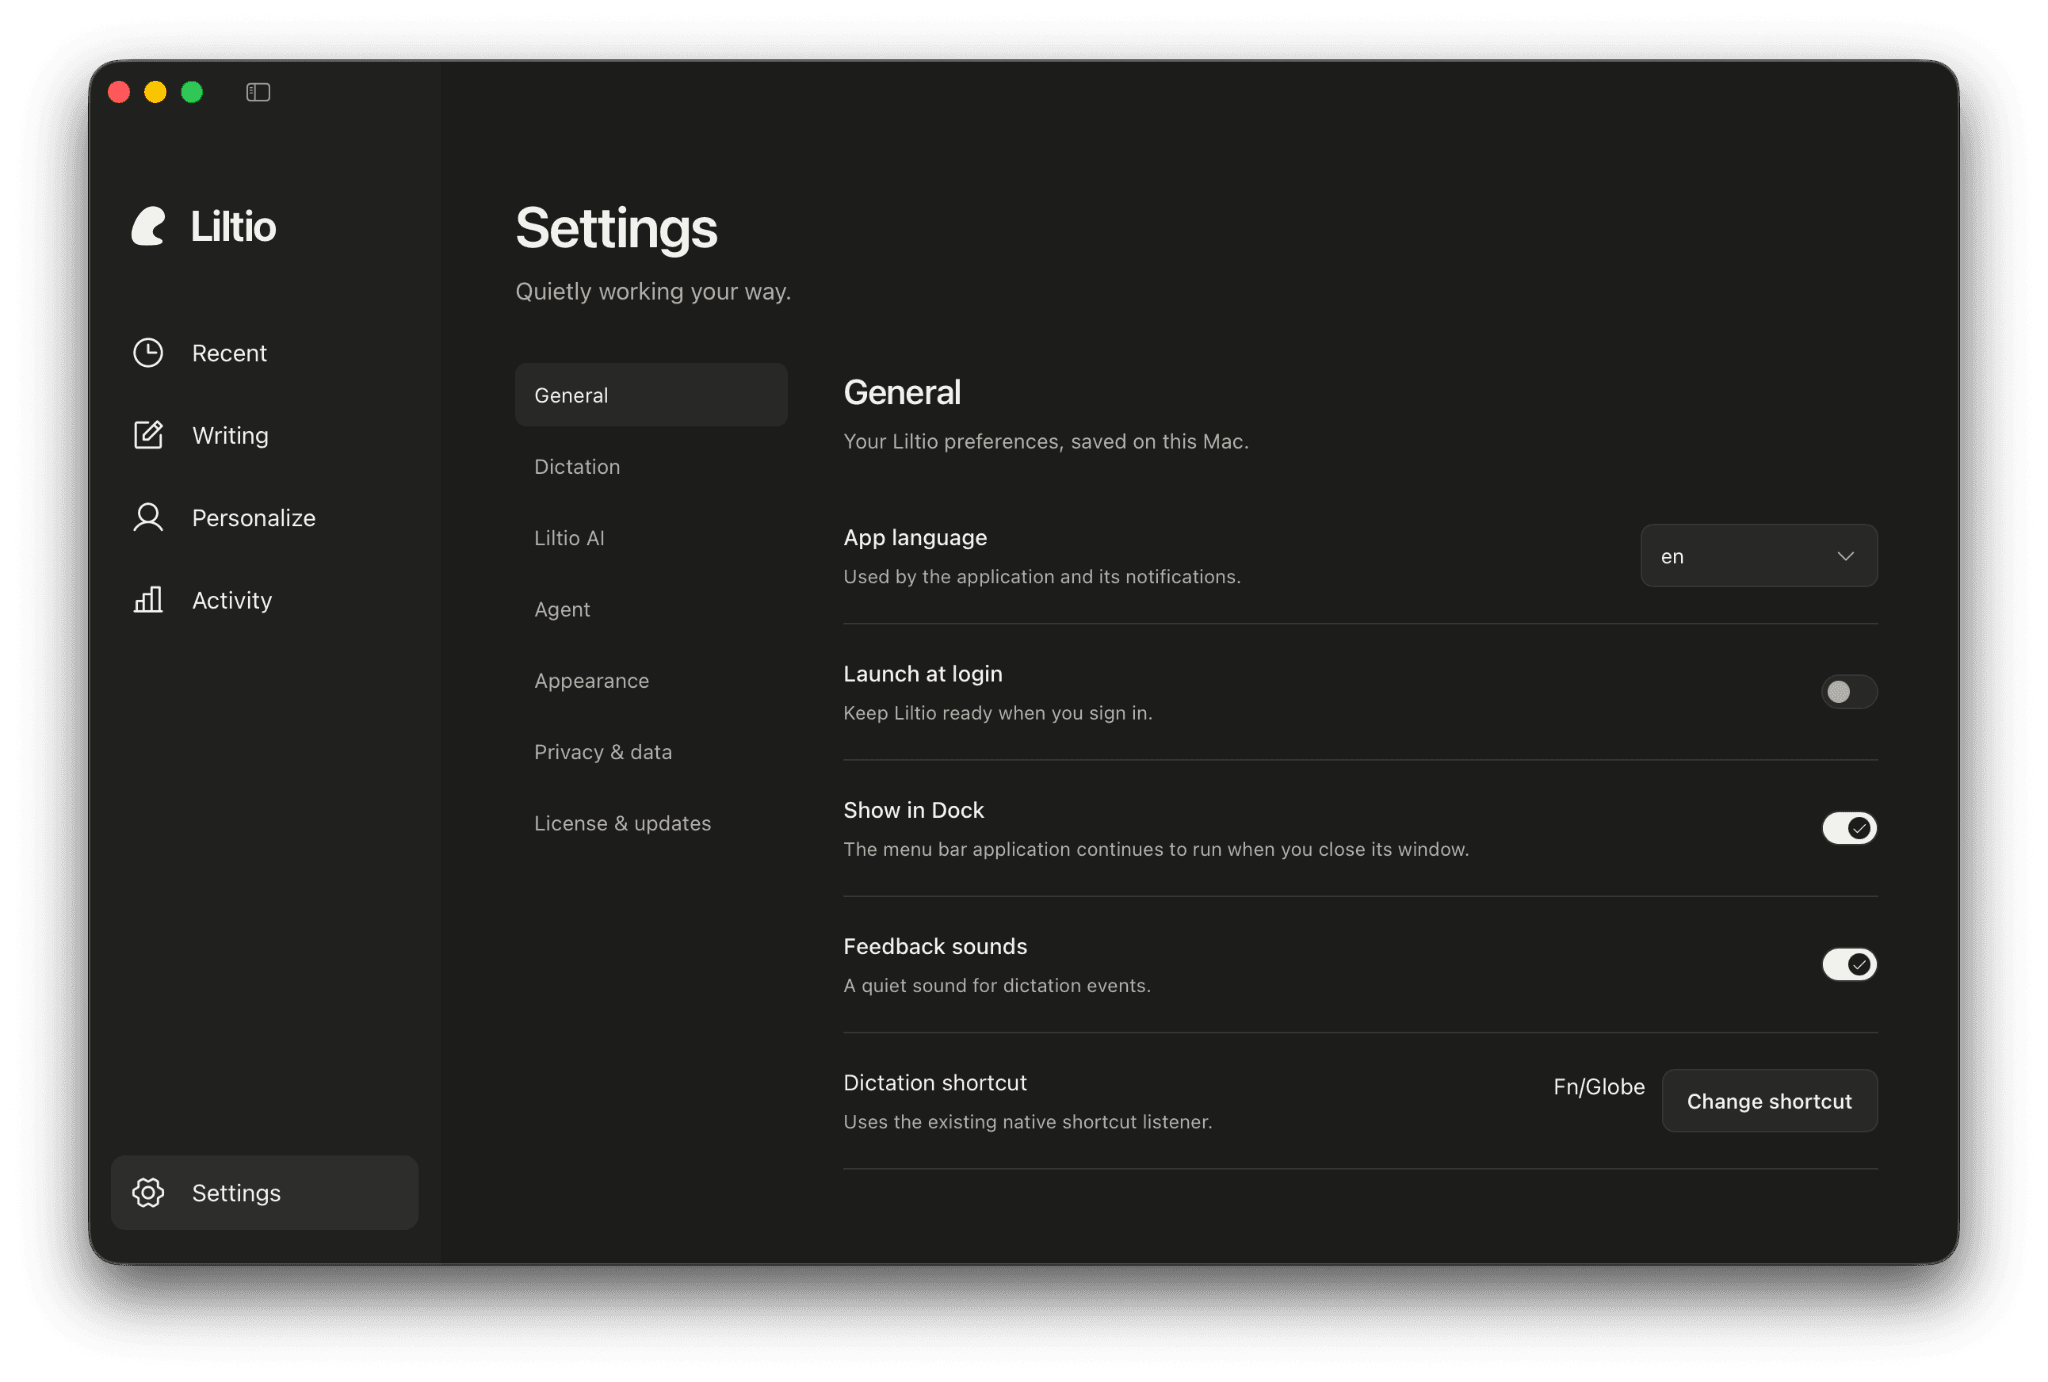2048x1382 pixels.
Task: Open Personalize in the sidebar
Action: coord(264,517)
